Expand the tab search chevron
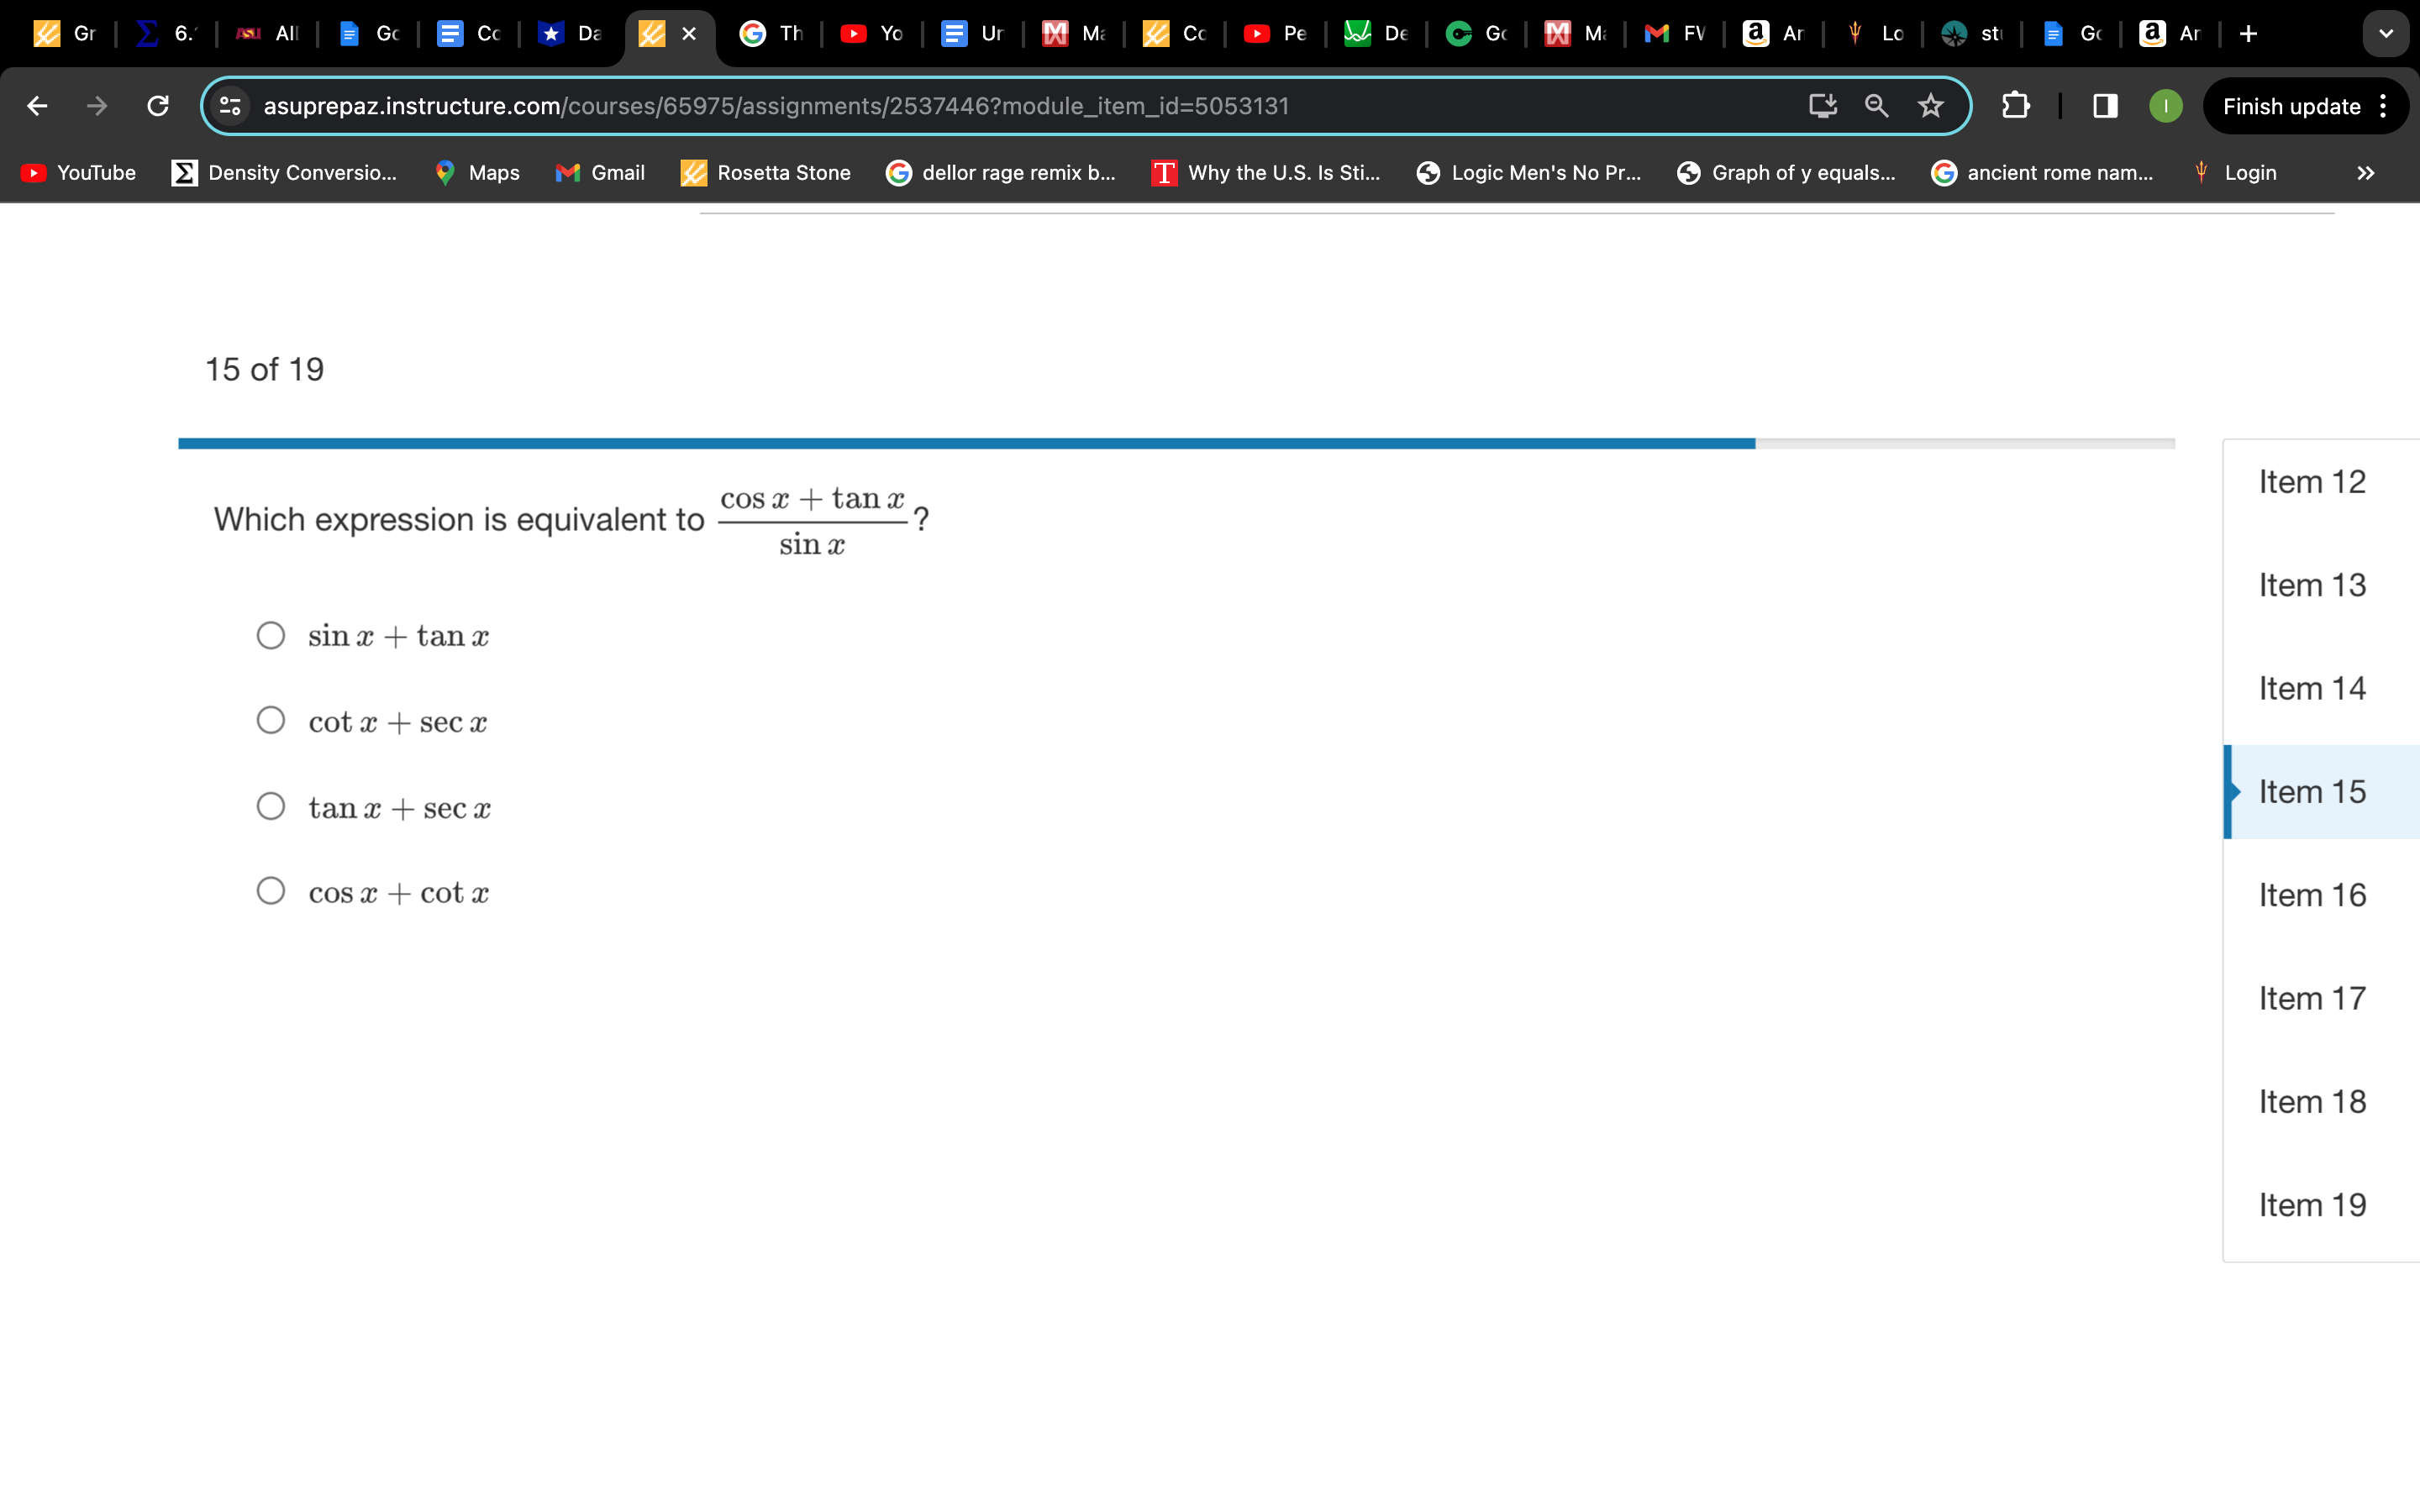Screen dimensions: 2420x1512 [2387, 33]
